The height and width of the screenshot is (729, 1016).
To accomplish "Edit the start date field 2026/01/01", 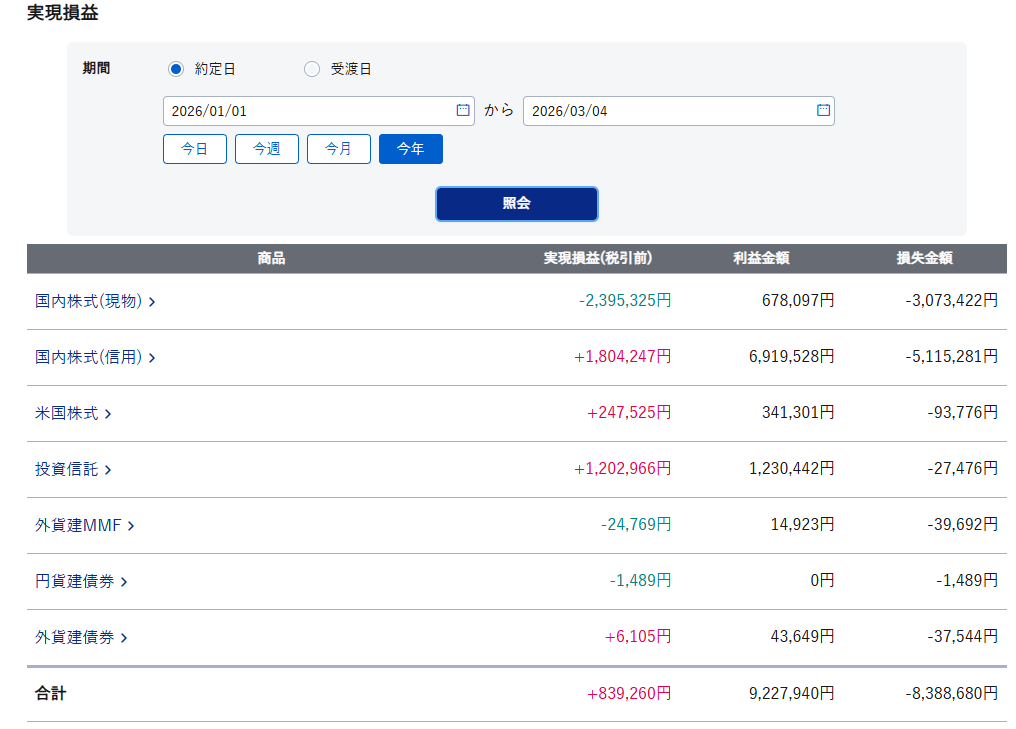I will tap(305, 111).
